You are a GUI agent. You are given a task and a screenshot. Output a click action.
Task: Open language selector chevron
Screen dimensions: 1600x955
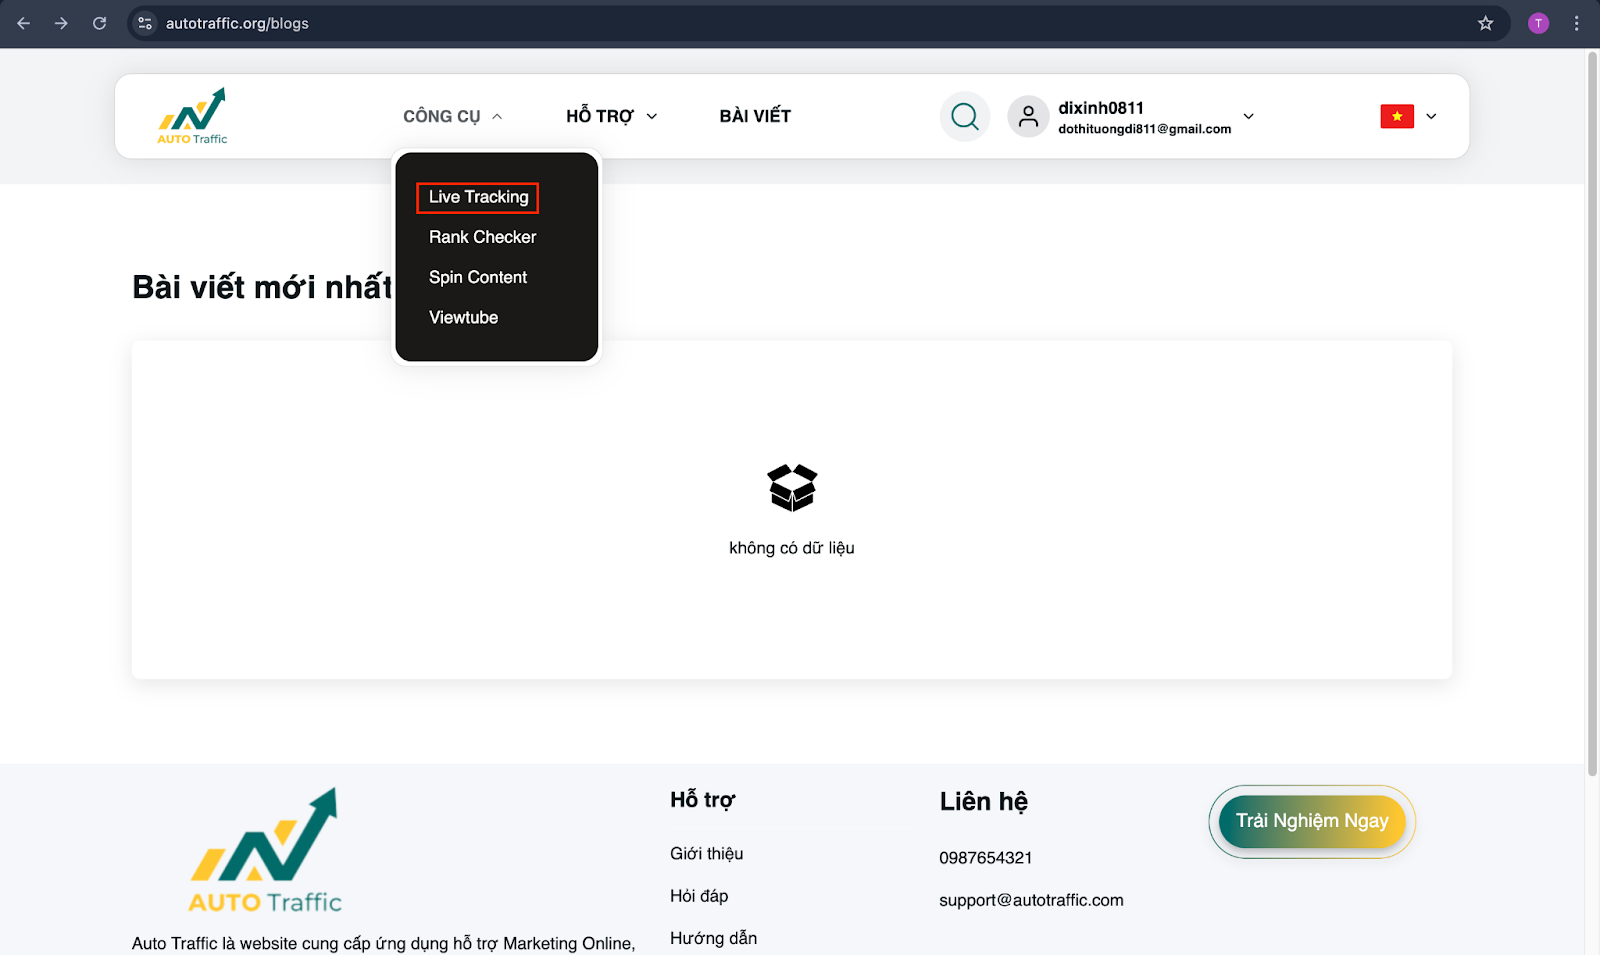(x=1431, y=116)
